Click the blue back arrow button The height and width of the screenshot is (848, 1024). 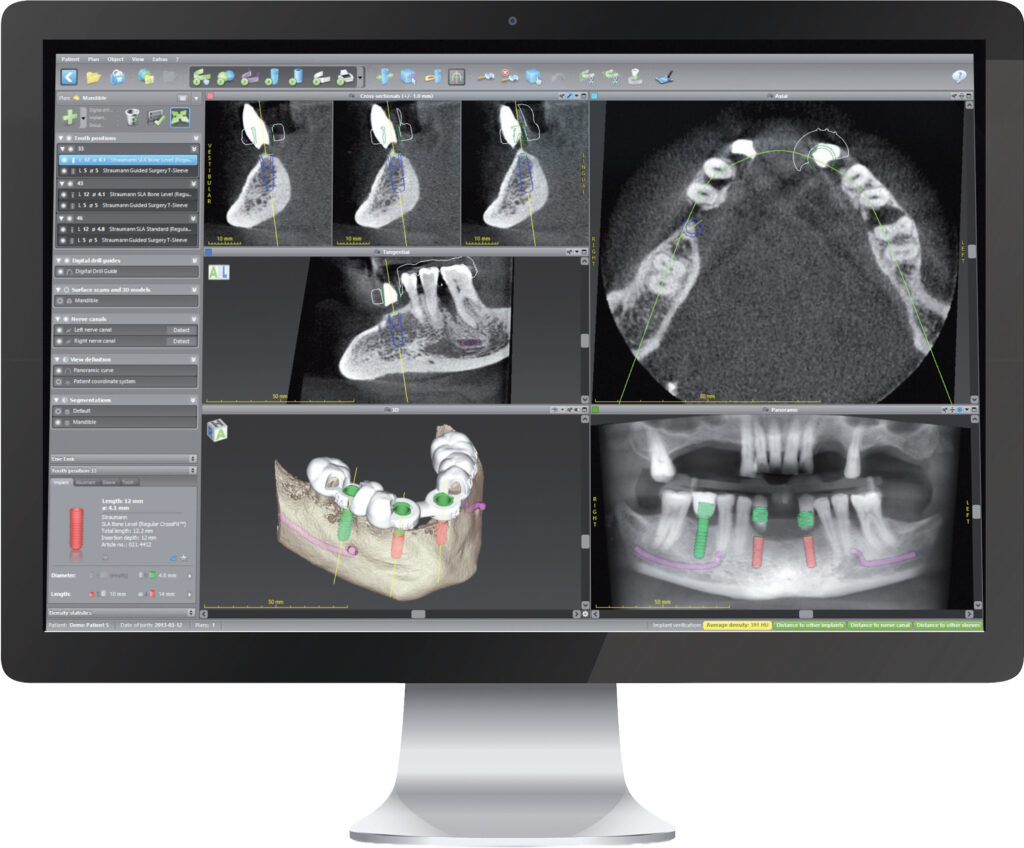click(69, 76)
